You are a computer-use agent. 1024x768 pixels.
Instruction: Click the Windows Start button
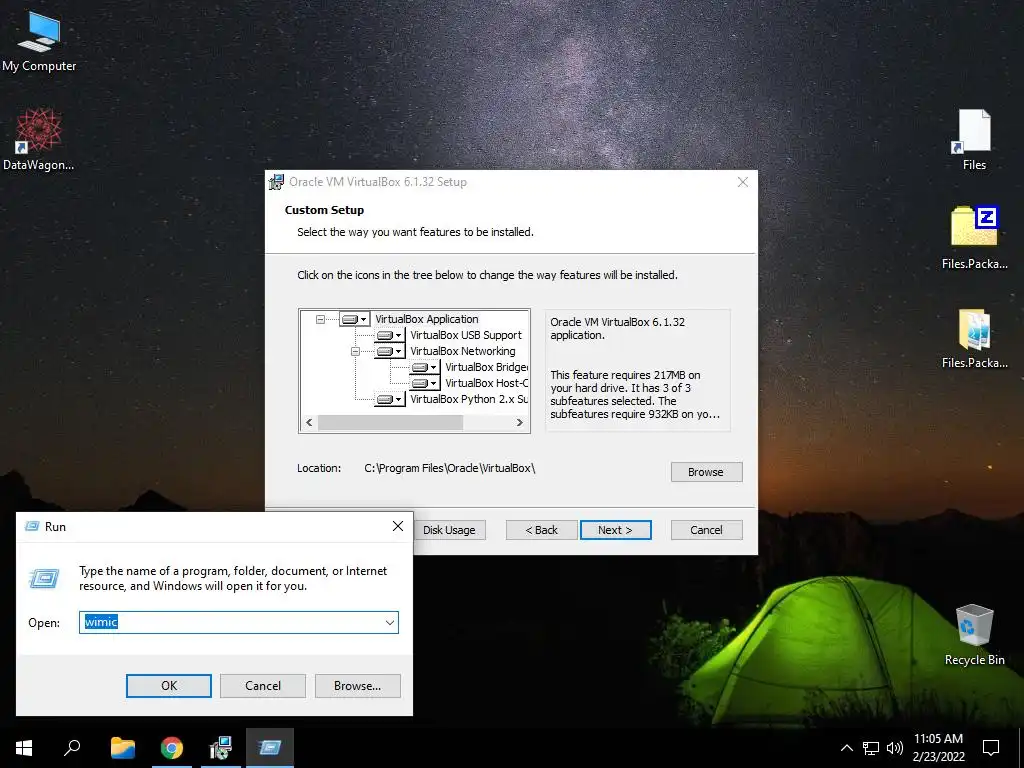pyautogui.click(x=24, y=748)
